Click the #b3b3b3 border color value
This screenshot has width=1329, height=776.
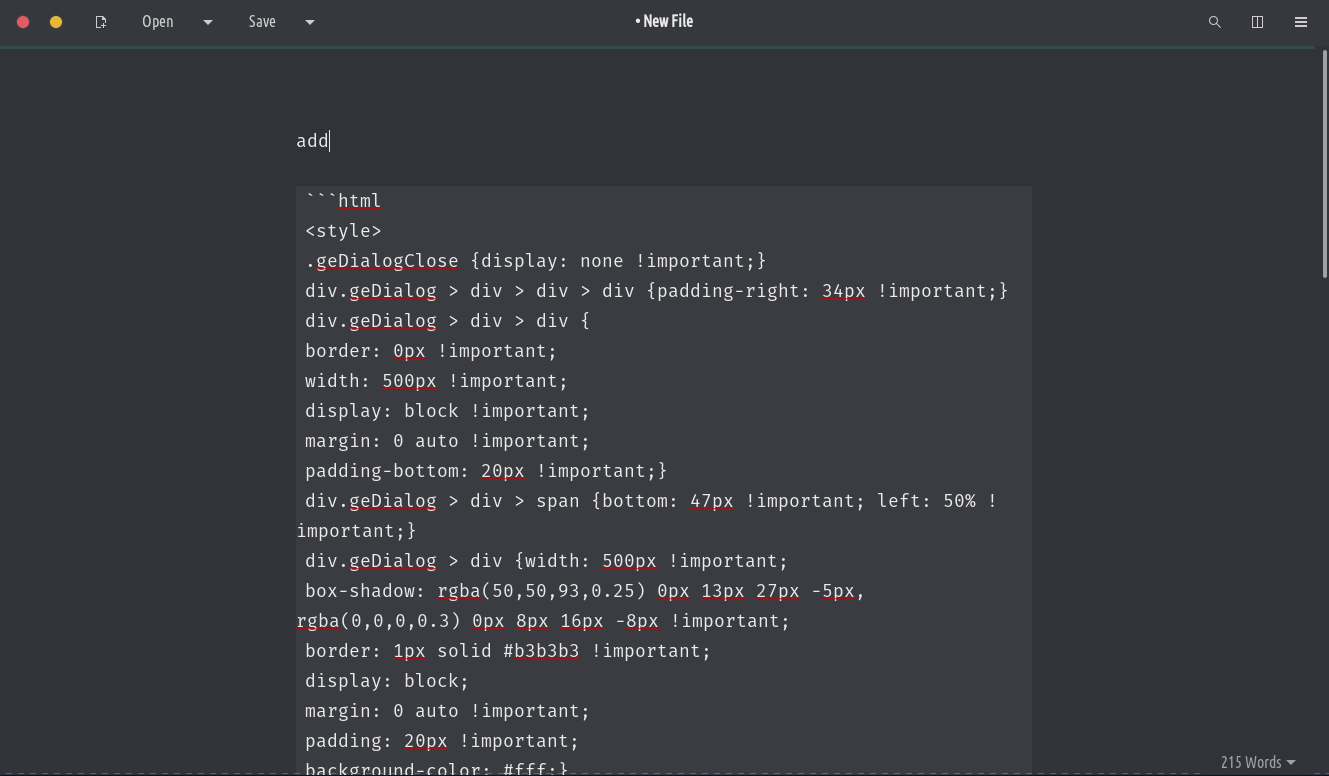(541, 651)
